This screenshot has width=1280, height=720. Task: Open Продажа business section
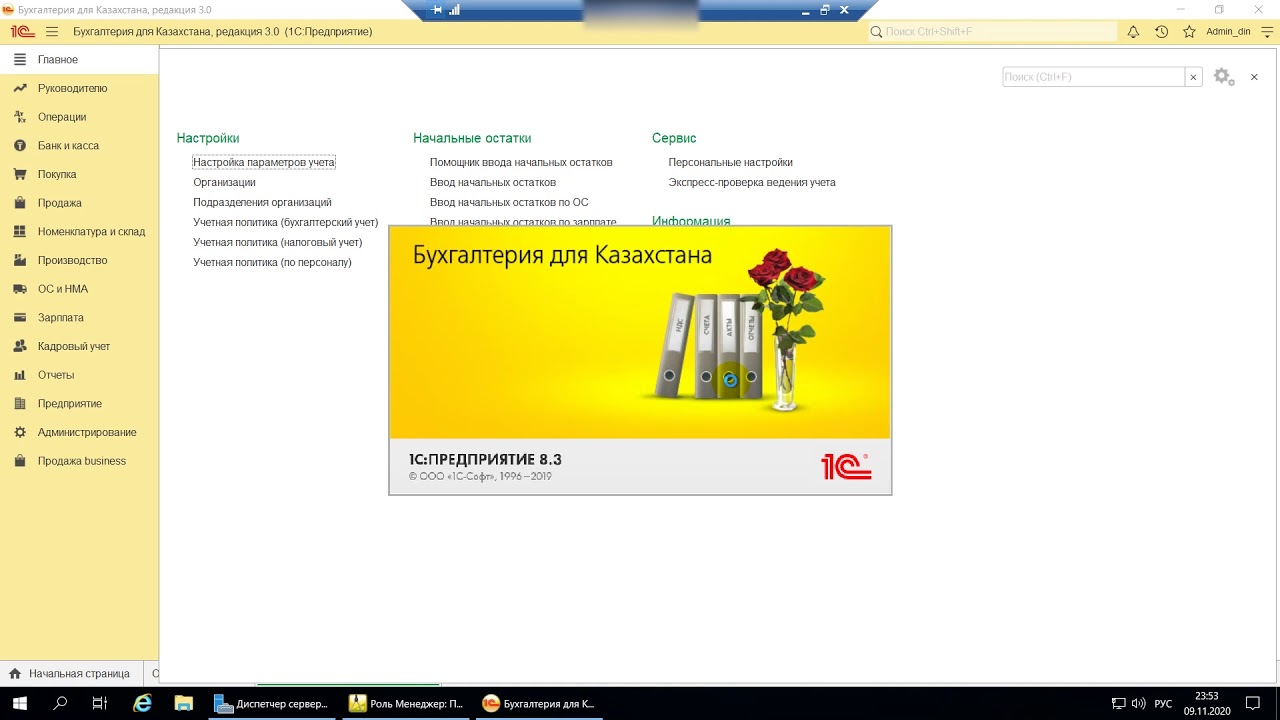tap(79, 461)
